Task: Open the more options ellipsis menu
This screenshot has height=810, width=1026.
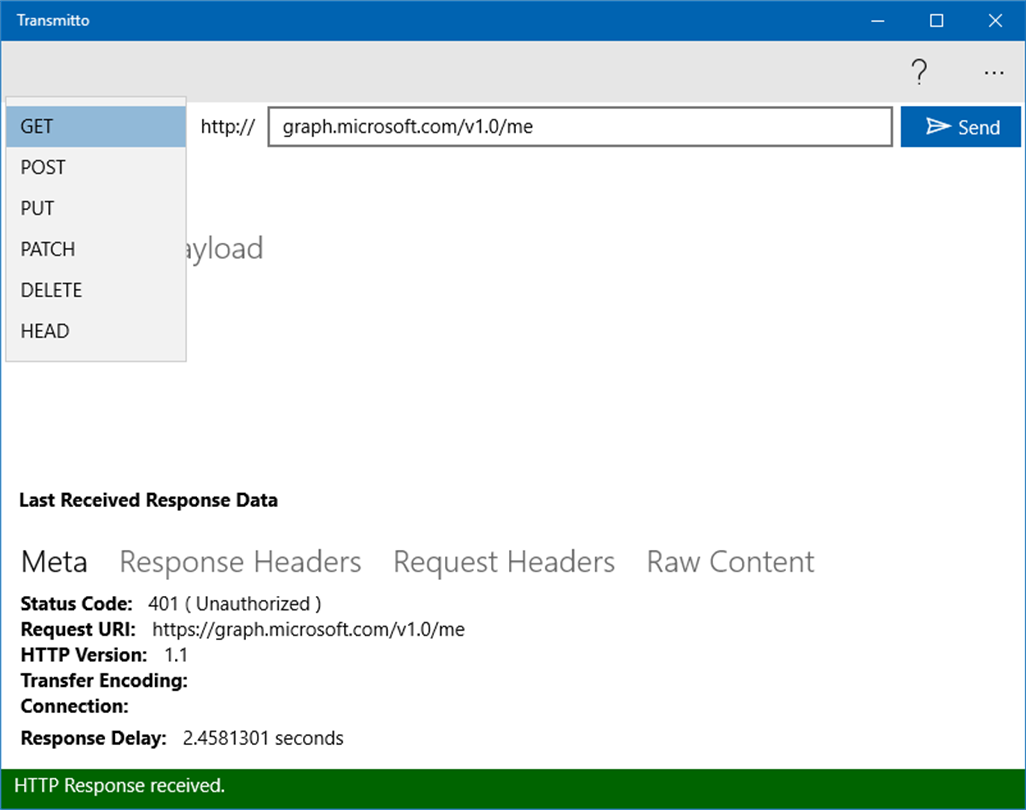Action: pos(993,72)
